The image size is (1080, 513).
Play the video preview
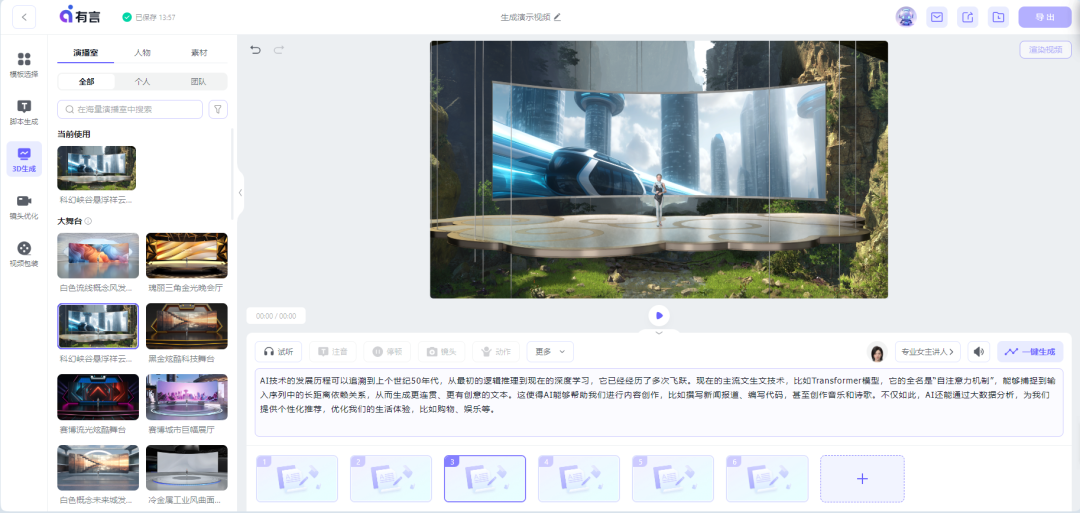[659, 315]
